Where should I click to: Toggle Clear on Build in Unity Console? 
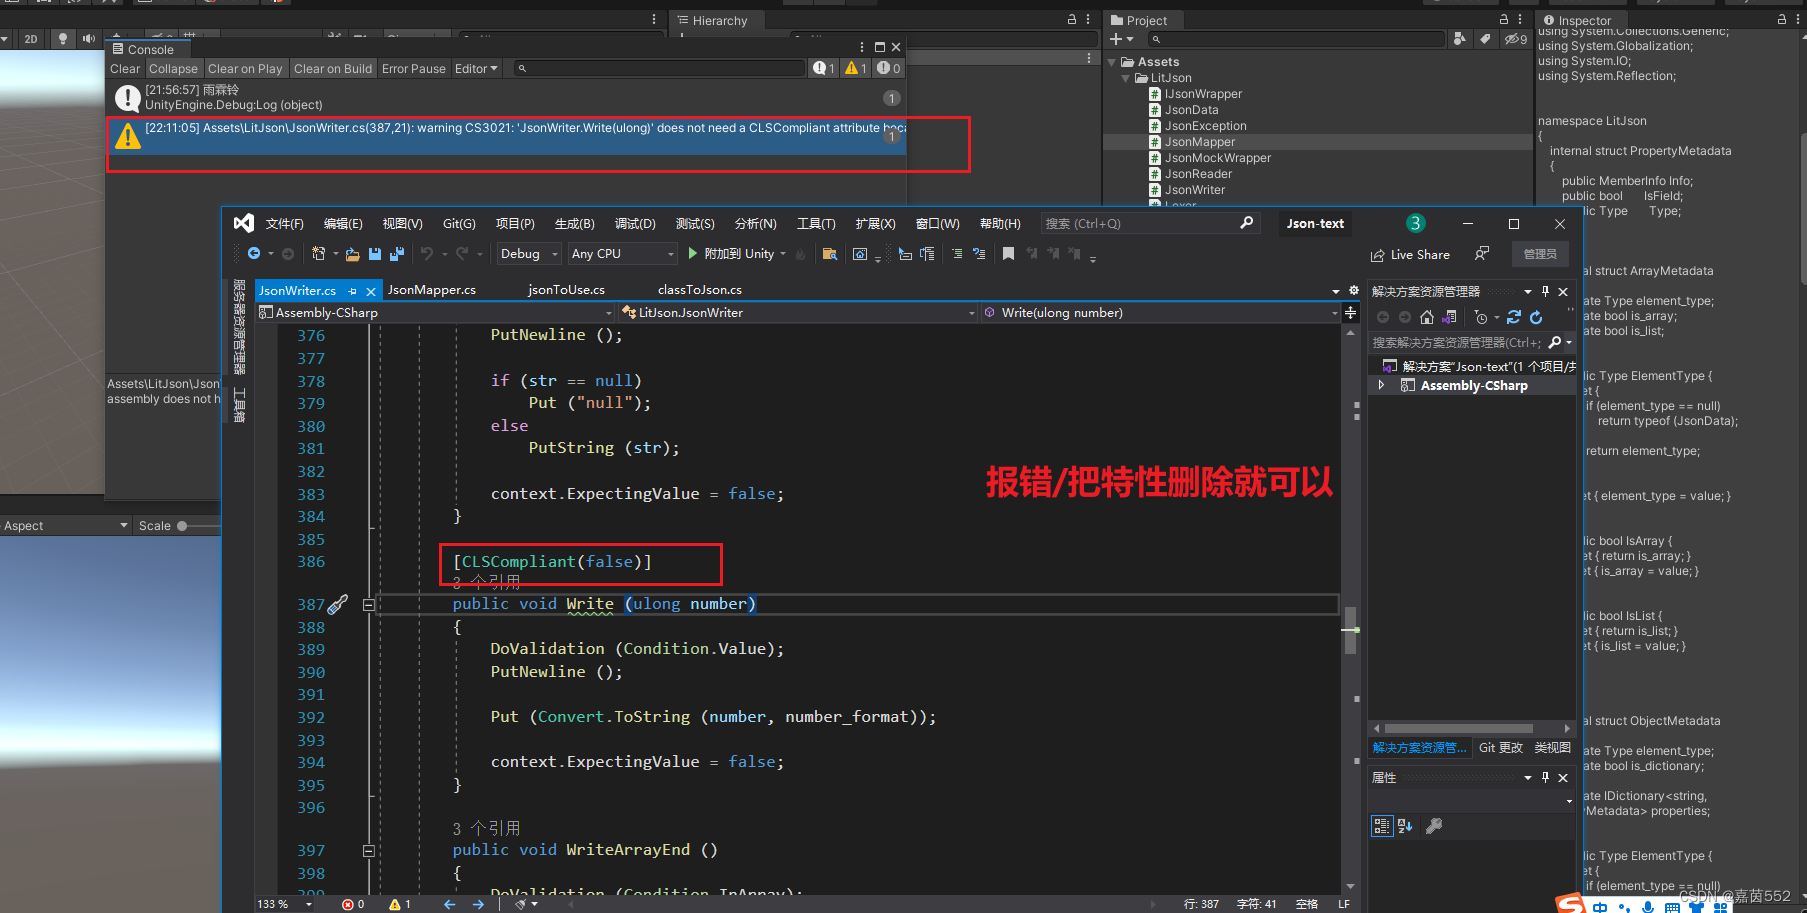[333, 69]
